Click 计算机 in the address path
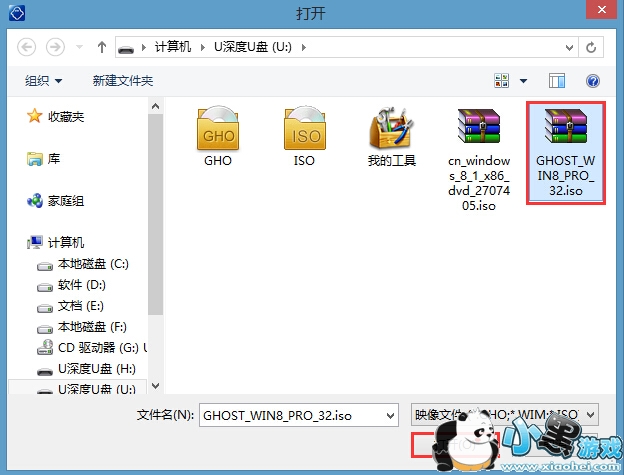The height and width of the screenshot is (475, 624). (x=173, y=47)
